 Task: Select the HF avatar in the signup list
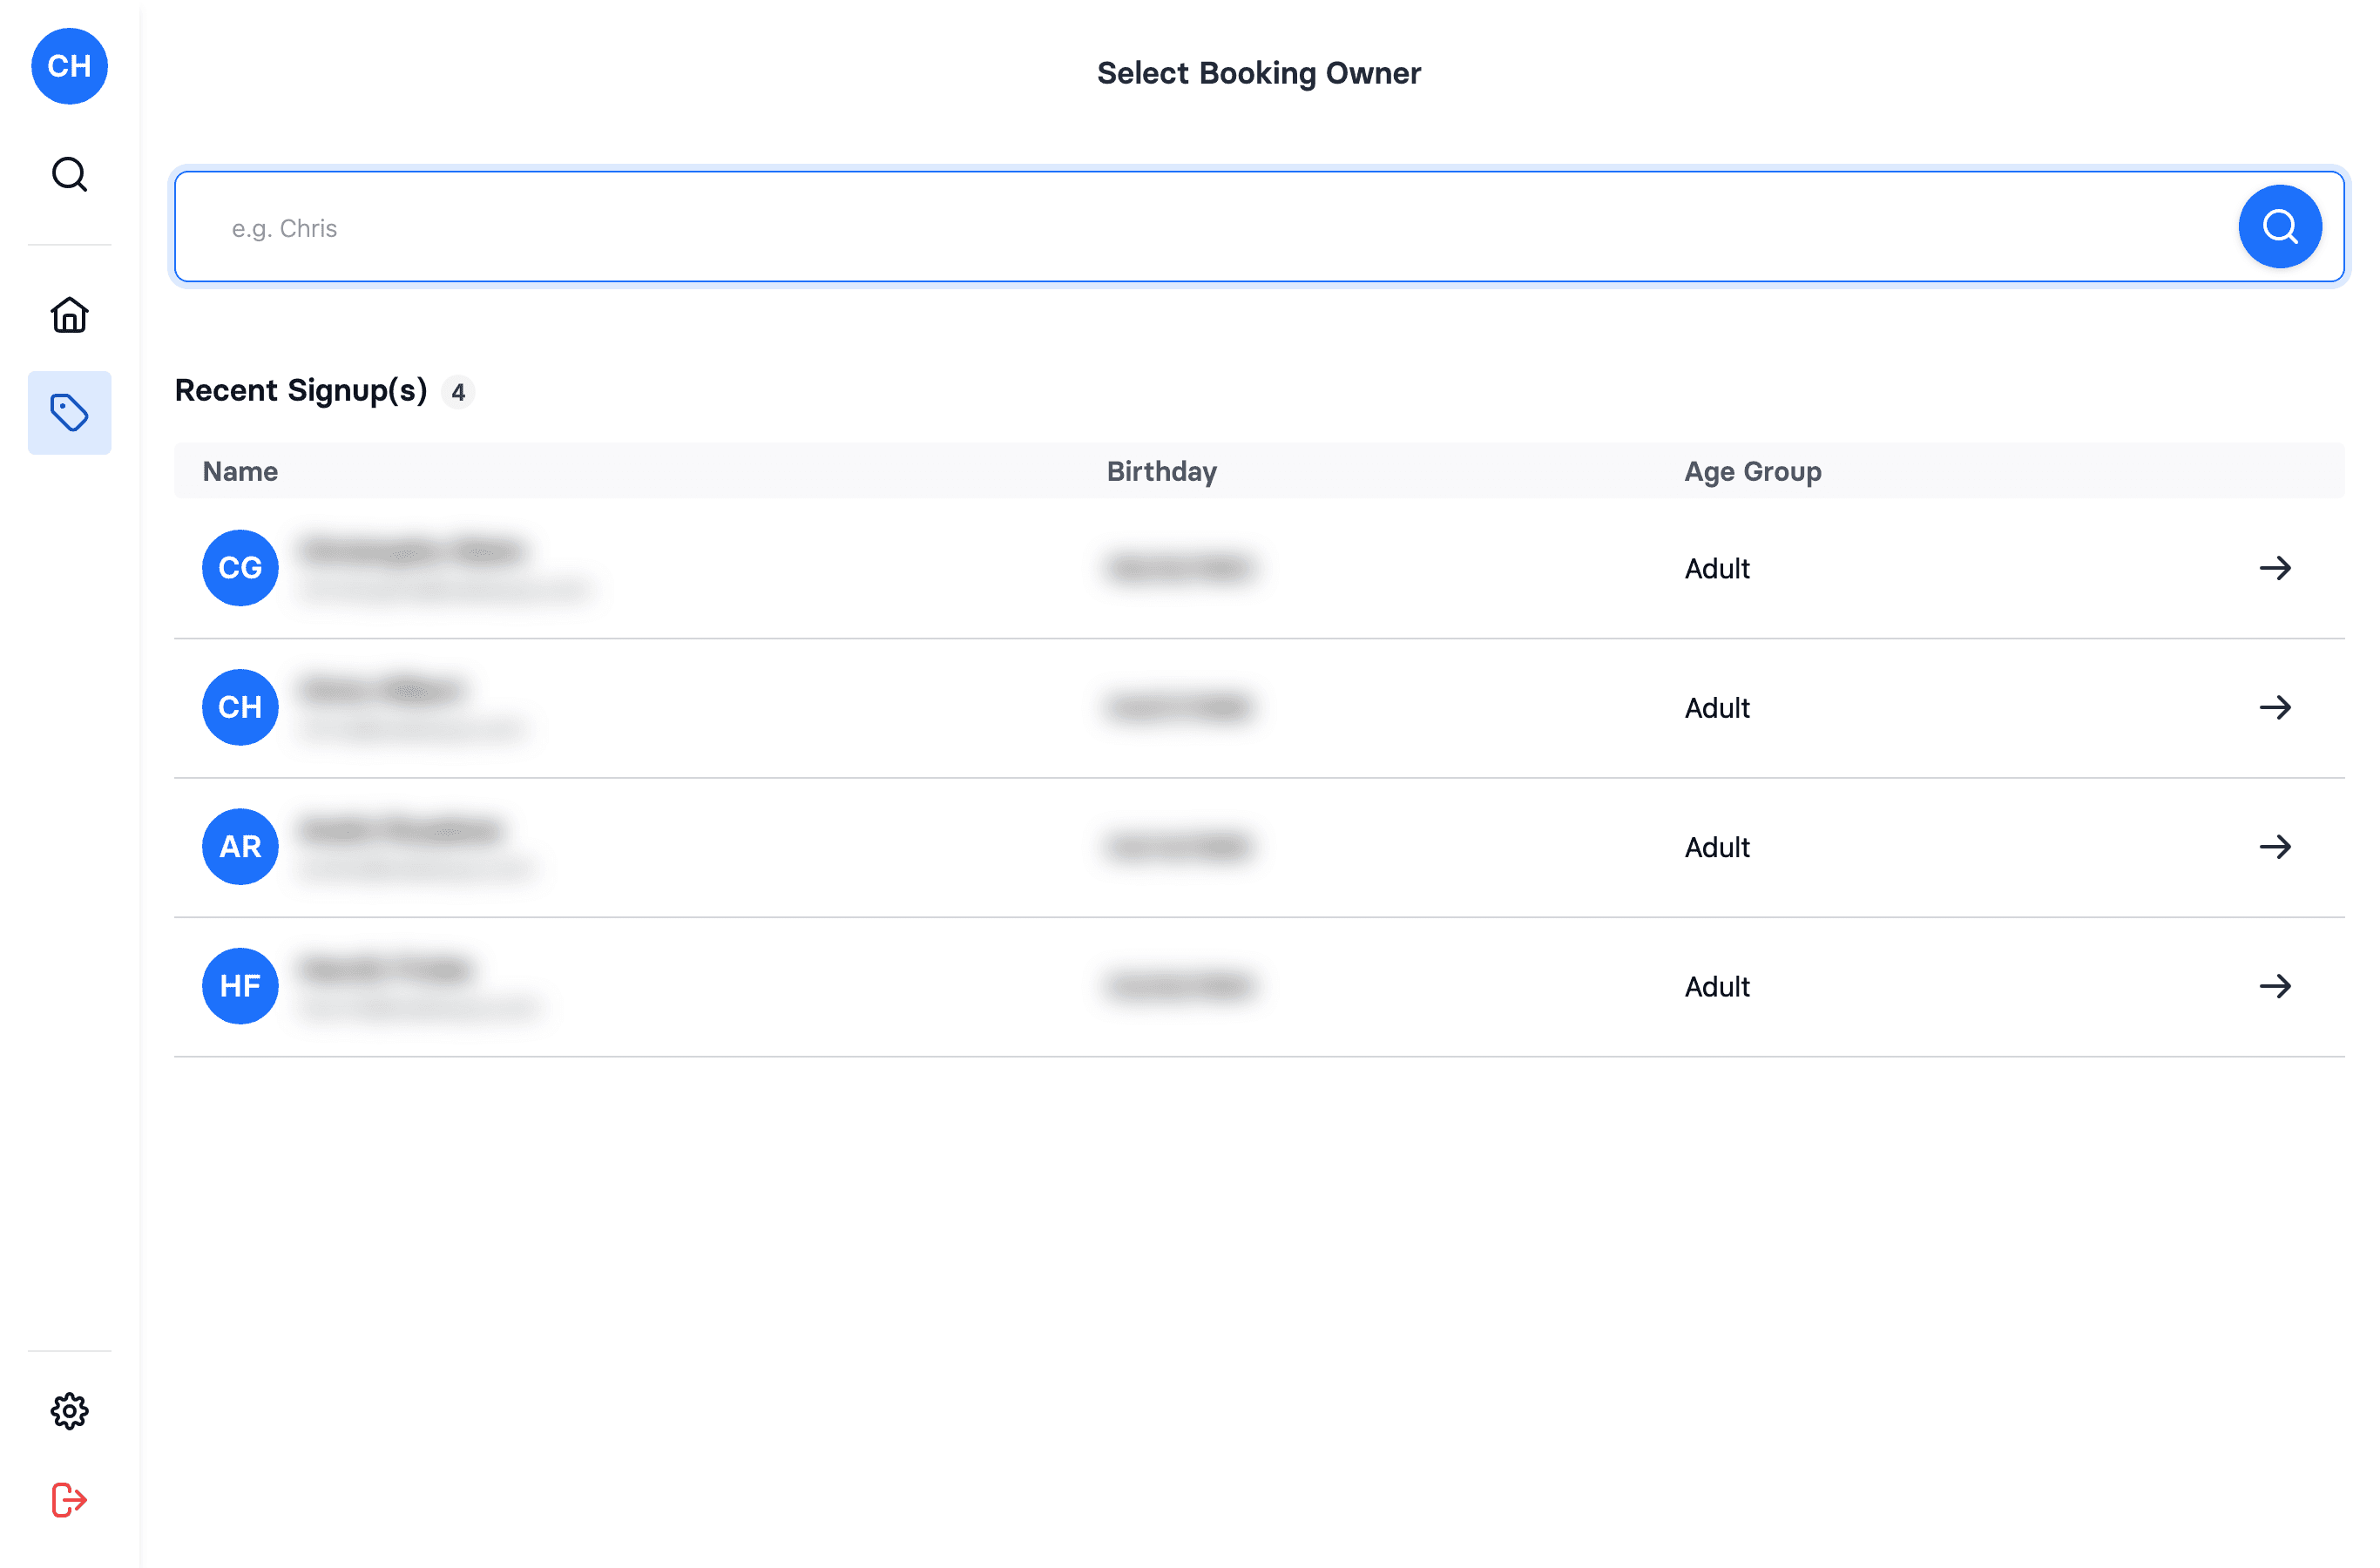240,986
